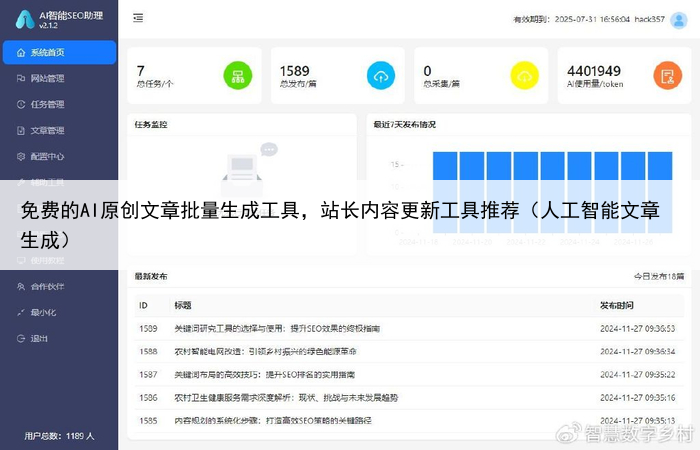Image resolution: width=700 pixels, height=450 pixels.
Task: Click the green total tasks icon
Action: tap(237, 75)
